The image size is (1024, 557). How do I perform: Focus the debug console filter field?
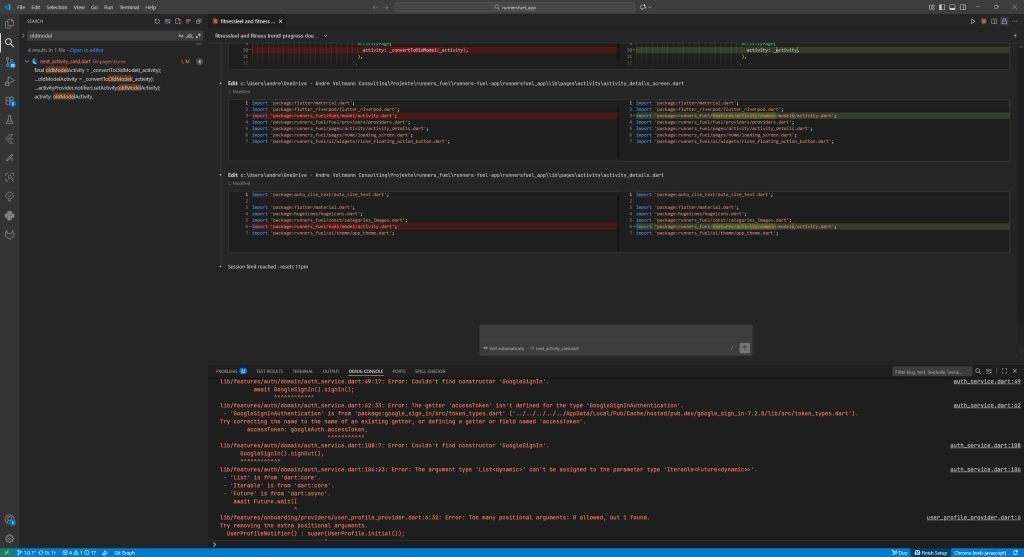point(931,372)
